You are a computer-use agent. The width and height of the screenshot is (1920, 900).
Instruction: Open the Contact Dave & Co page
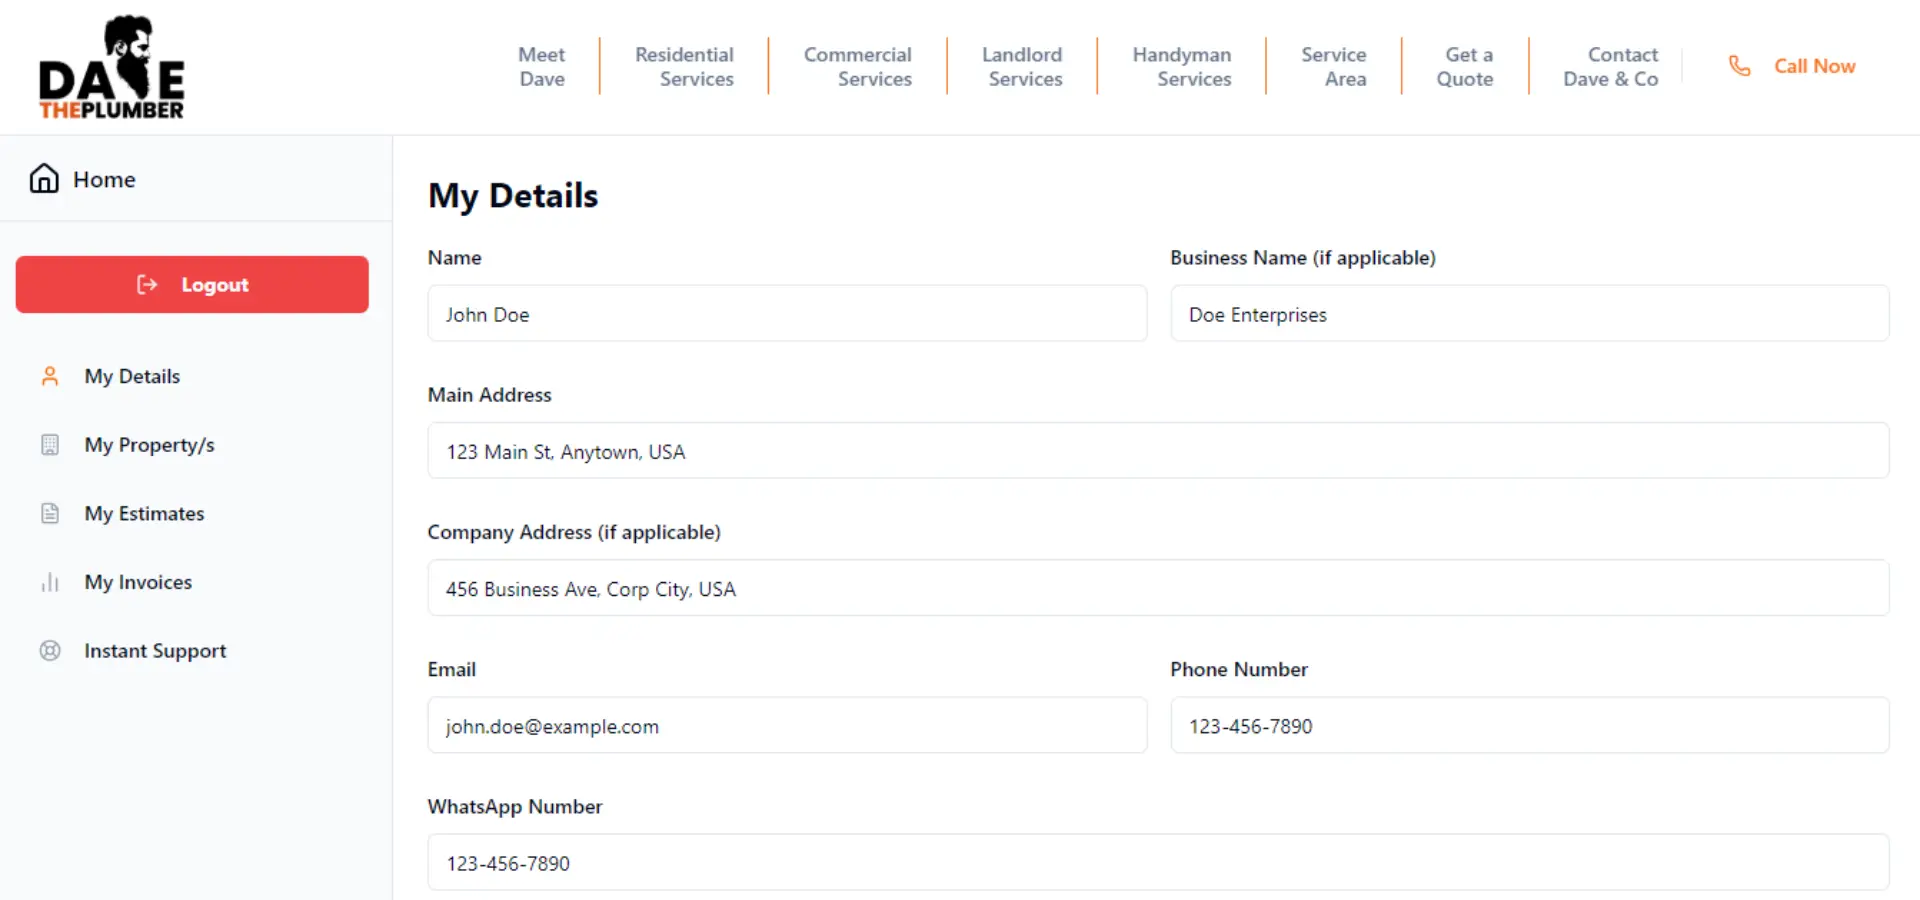[x=1610, y=67]
